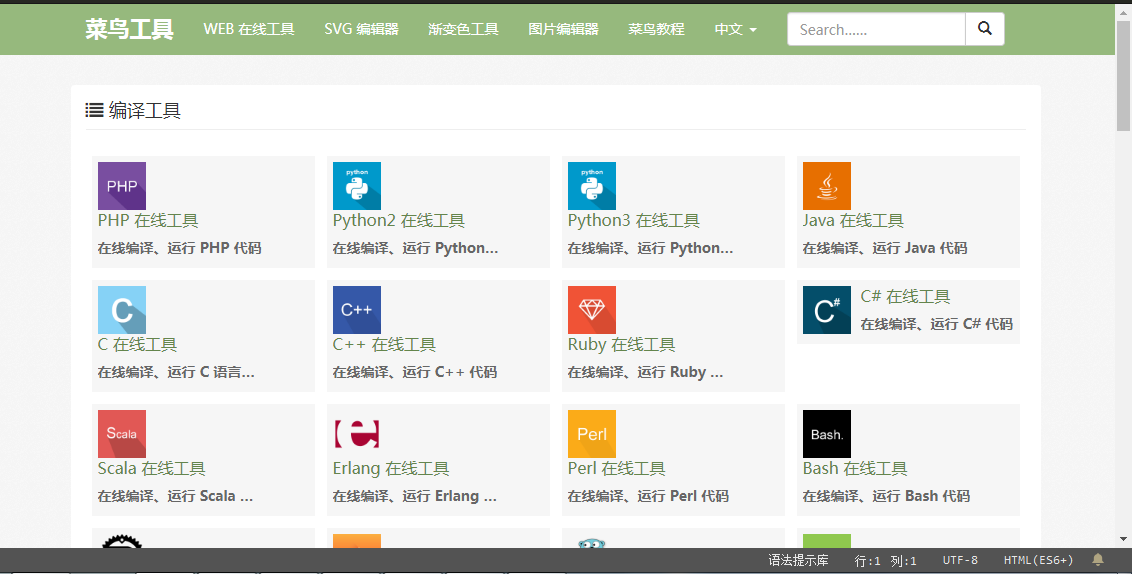Click description text 在线编译、运行 C 语言...
This screenshot has width=1132, height=574.
[176, 373]
